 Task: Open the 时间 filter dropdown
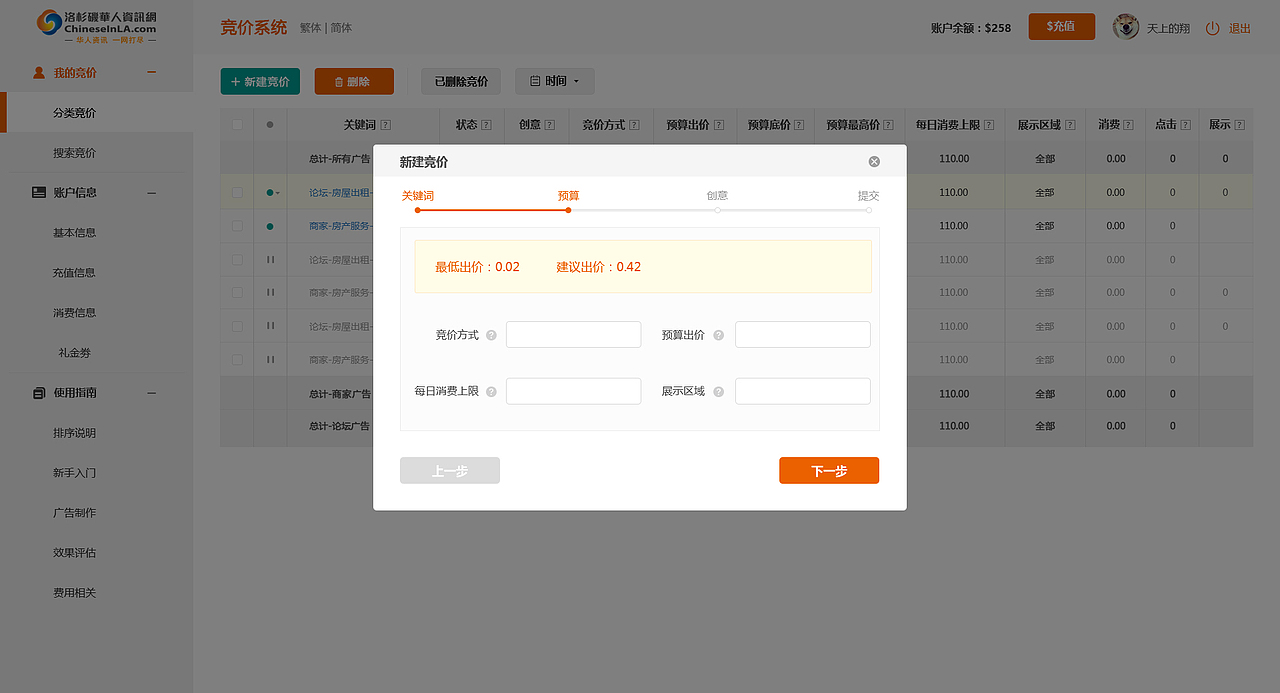(x=554, y=81)
